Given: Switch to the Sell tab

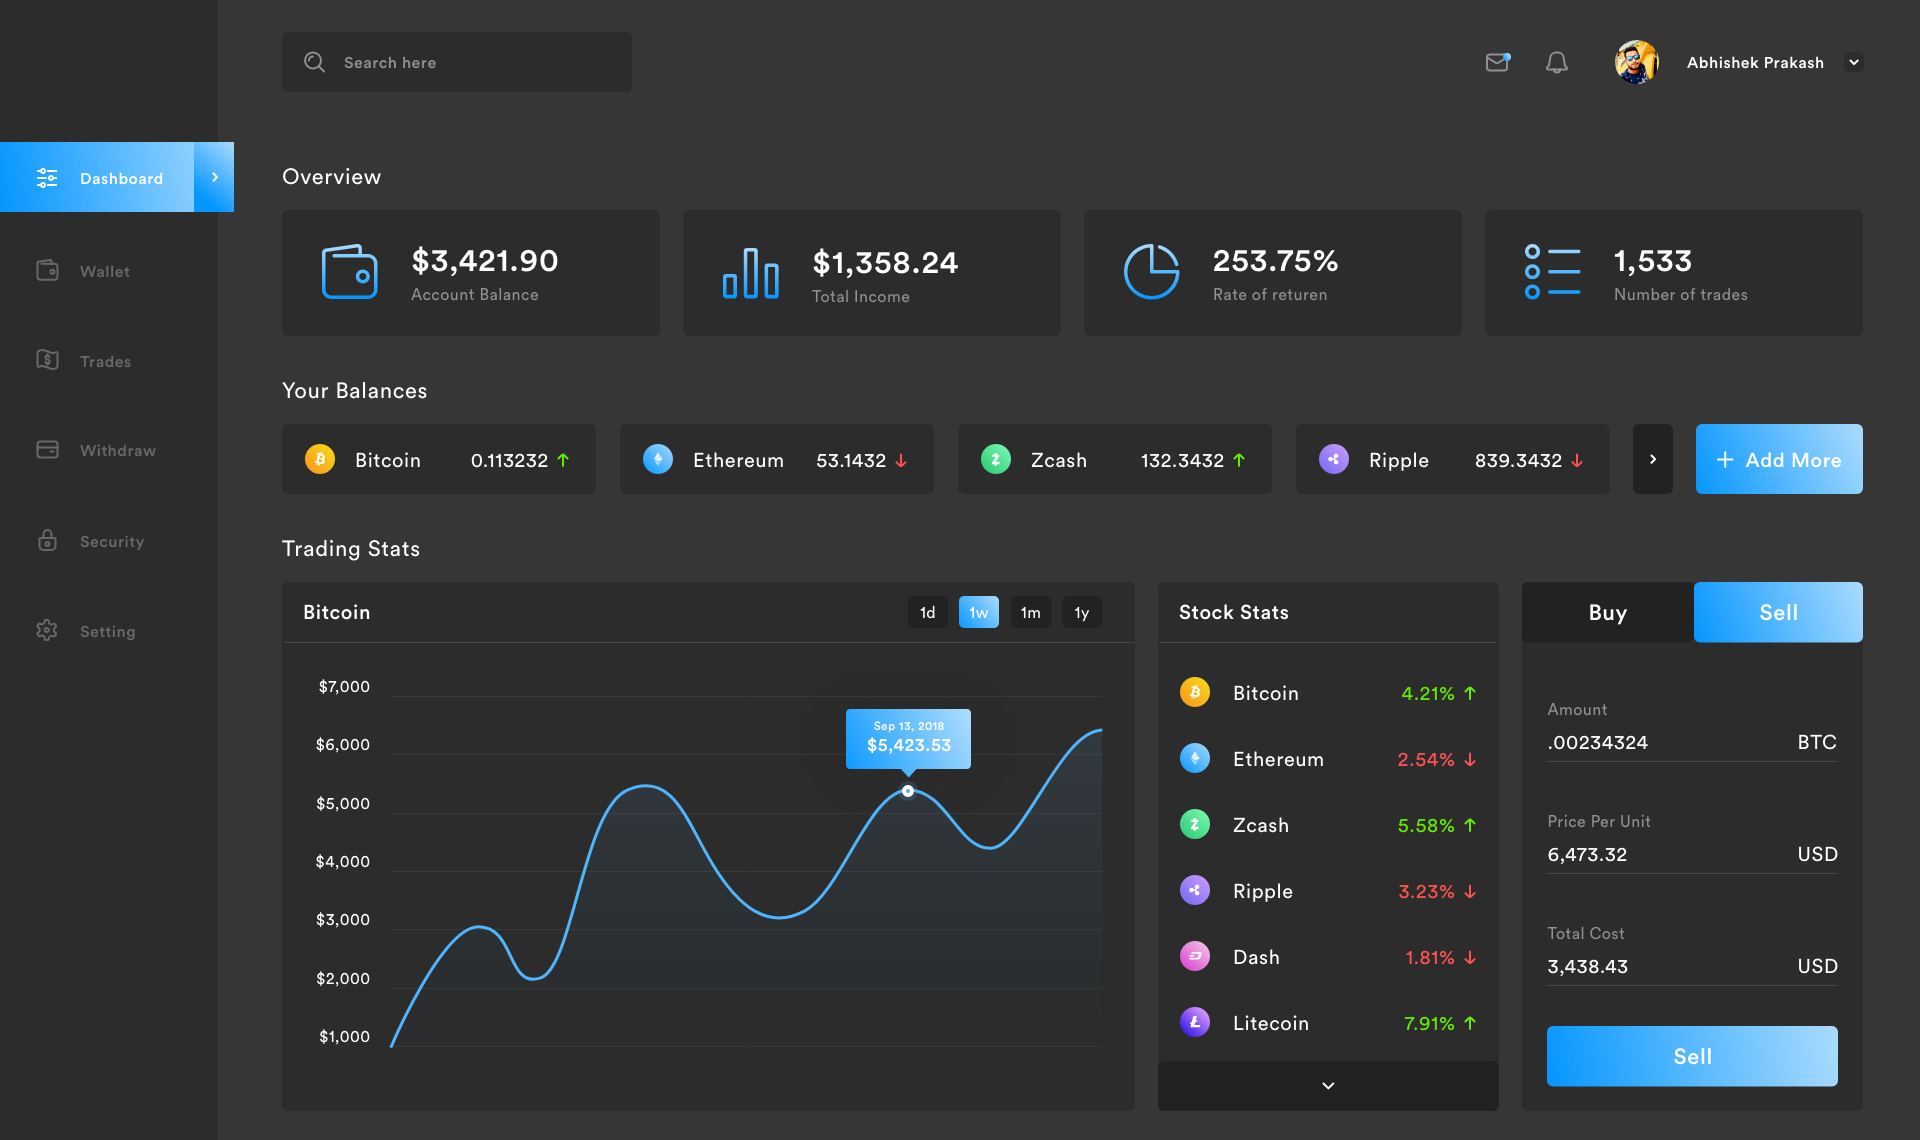Looking at the screenshot, I should [1778, 611].
